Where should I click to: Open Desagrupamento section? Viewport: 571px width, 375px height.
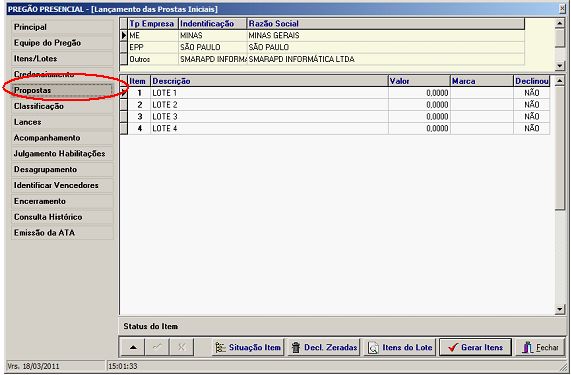[62, 170]
